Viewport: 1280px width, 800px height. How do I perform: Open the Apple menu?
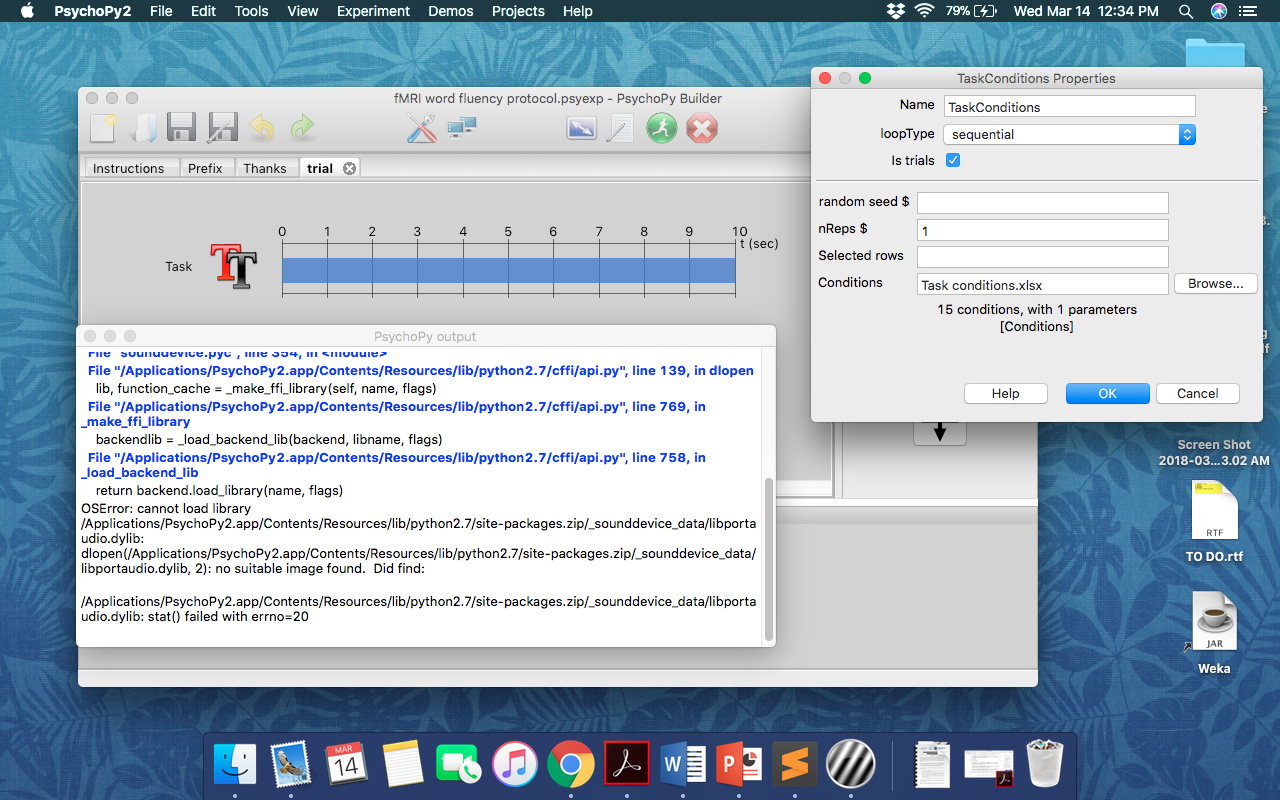coord(27,11)
